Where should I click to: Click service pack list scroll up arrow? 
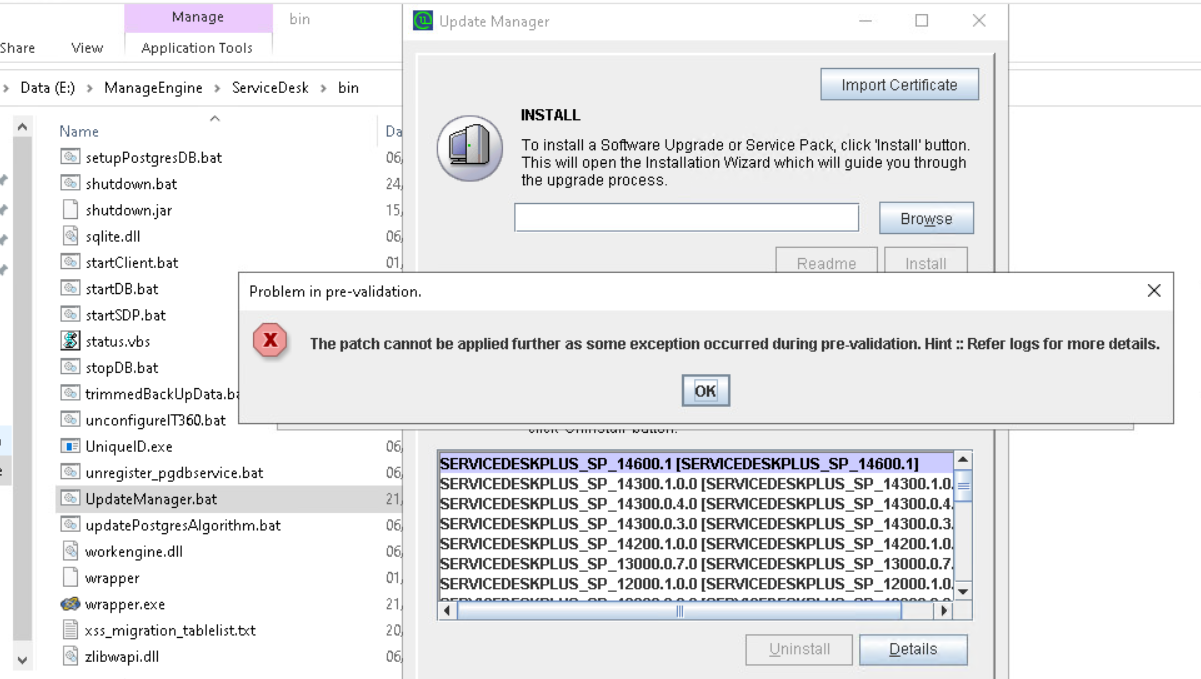(963, 460)
